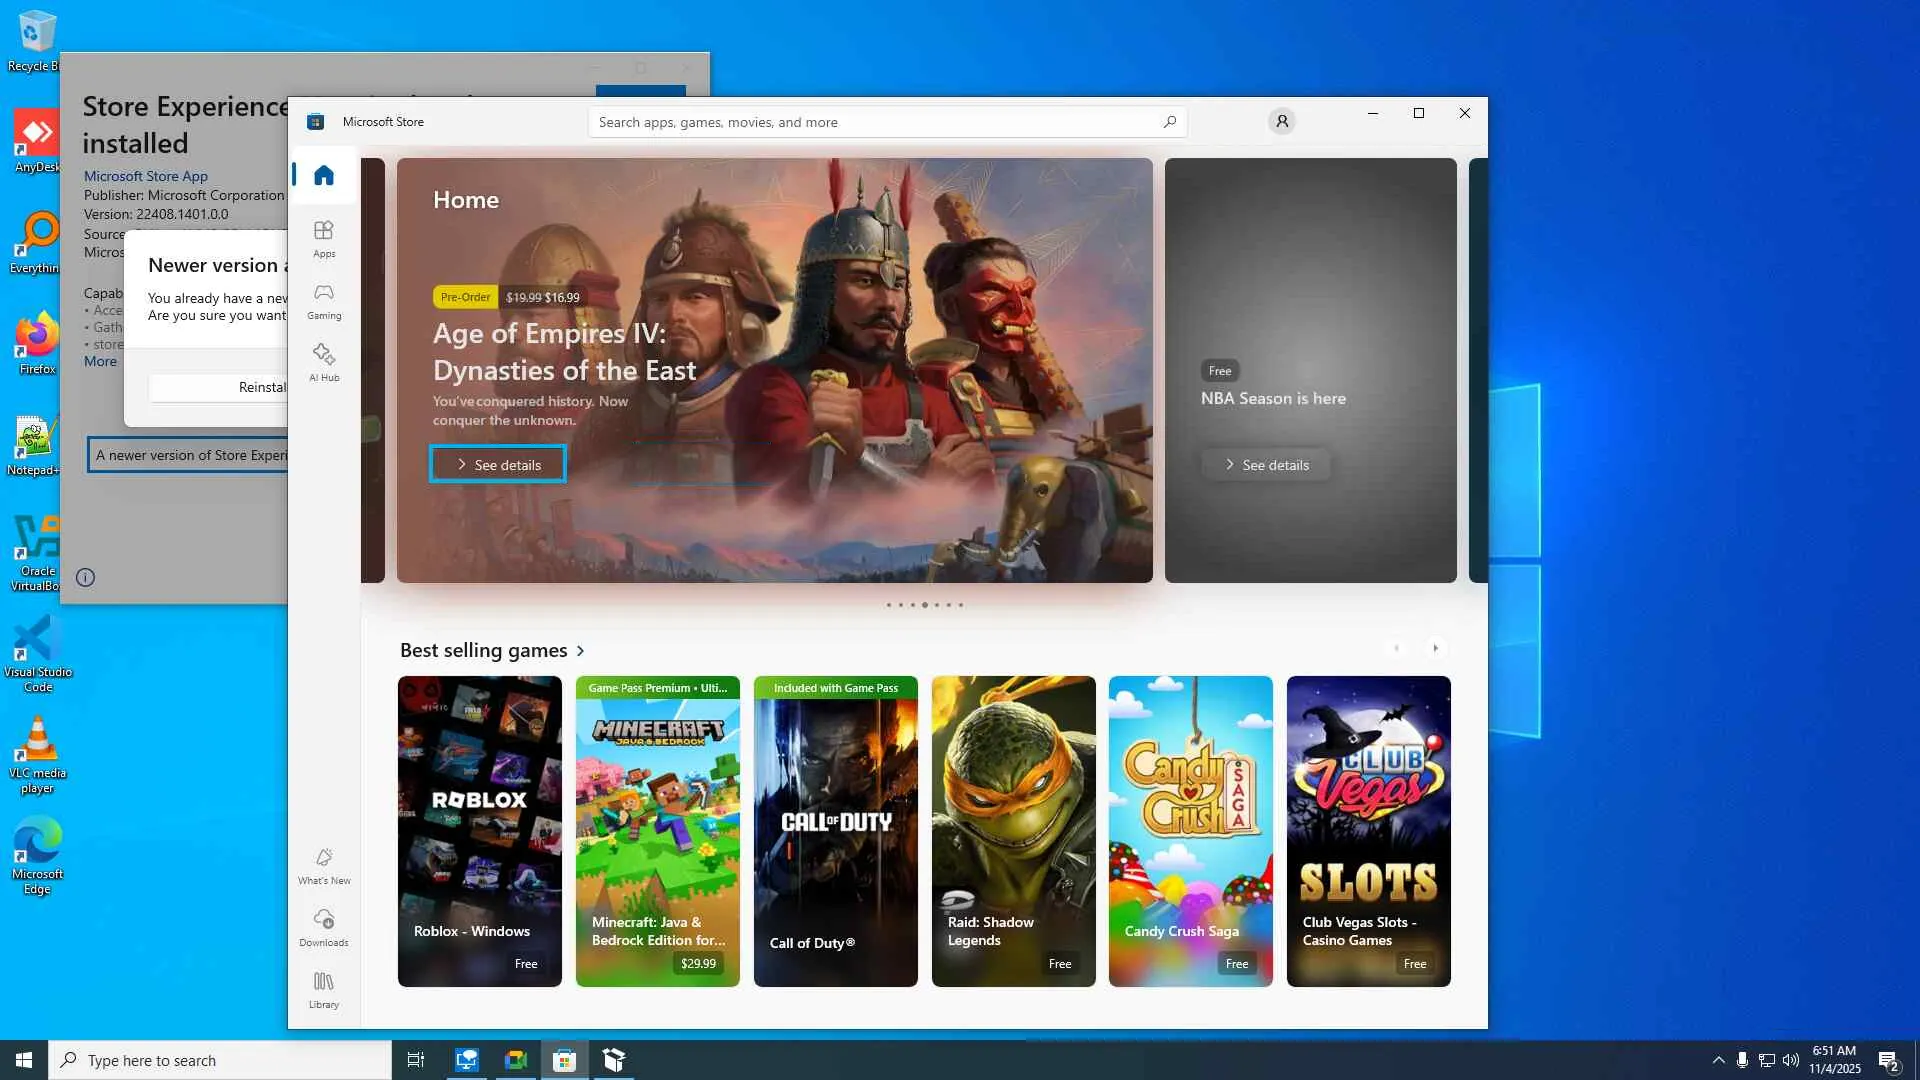Viewport: 1920px width, 1080px height.
Task: Open the Apps section in sidebar
Action: (x=323, y=239)
